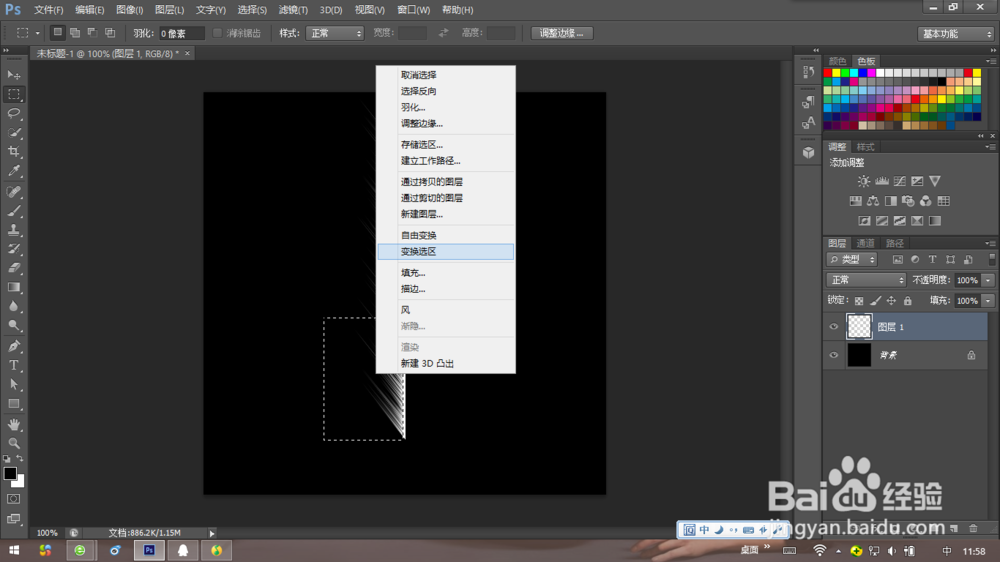Click the 羽化 feather input field
The width and height of the screenshot is (1000, 562).
(182, 33)
